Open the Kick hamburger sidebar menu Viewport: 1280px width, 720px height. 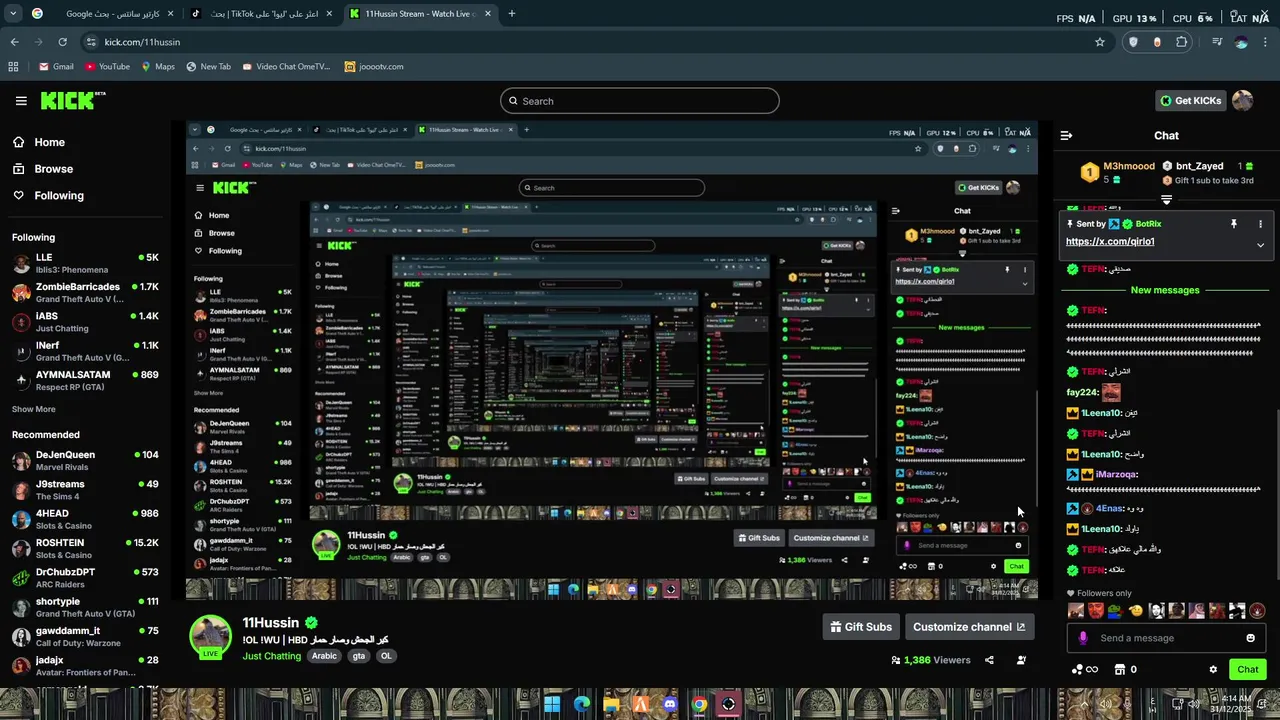[21, 101]
